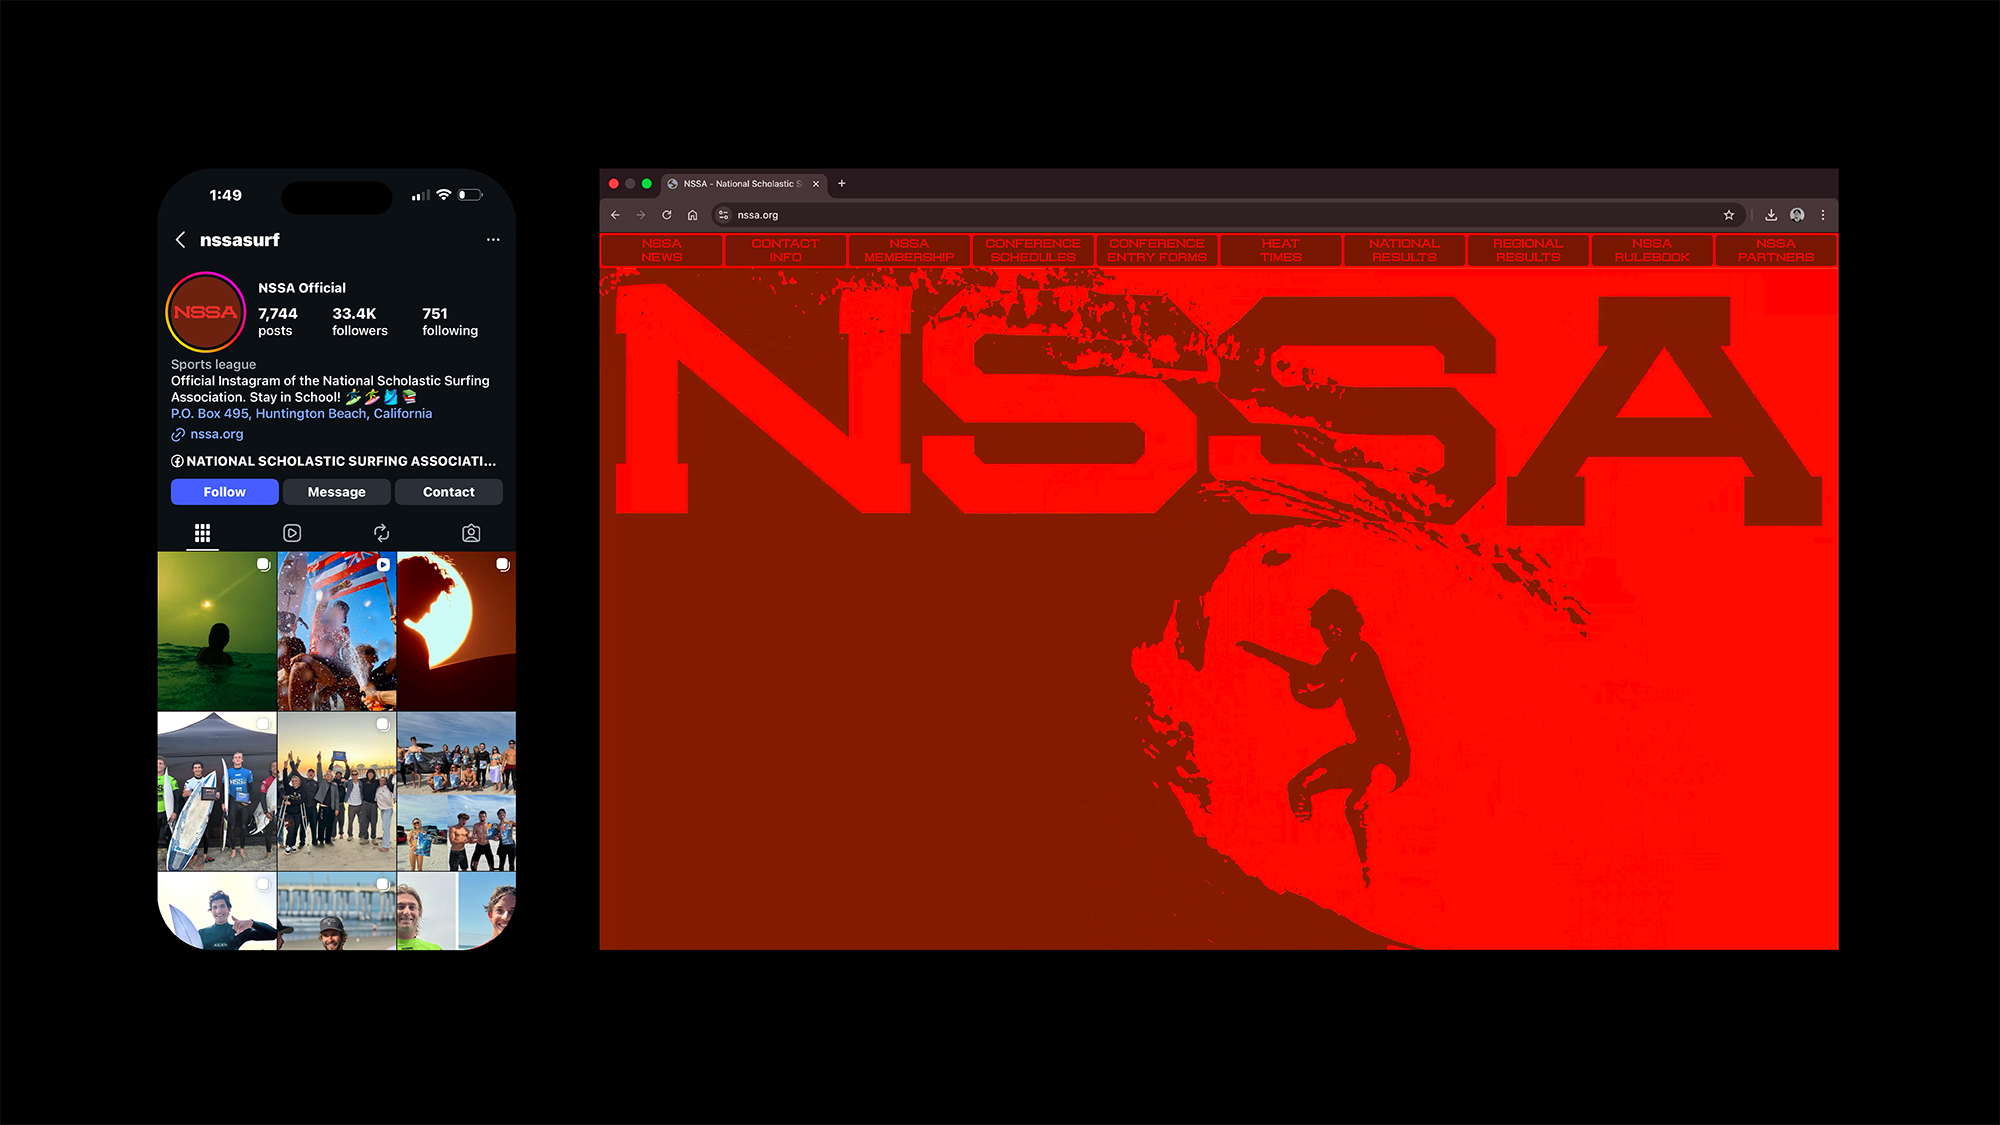Open profile options via the ellipsis

pyautogui.click(x=493, y=239)
